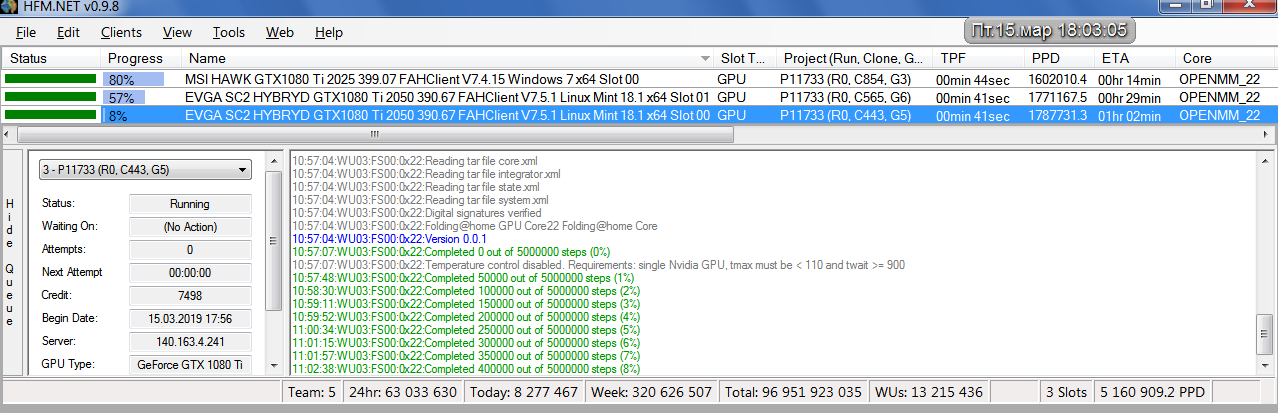This screenshot has height=413, width=1278.
Task: Click the green status bar of MSI HAWK row
Action: (x=50, y=79)
